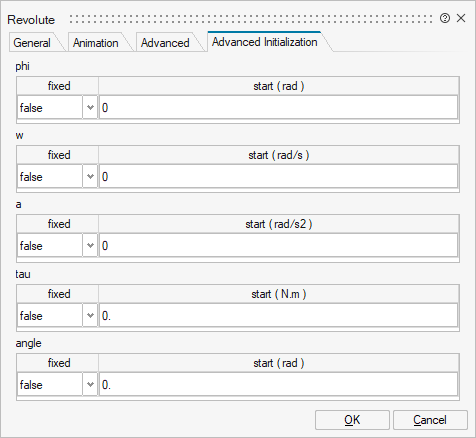Open the Advanced tab
Image resolution: width=476 pixels, height=438 pixels.
165,43
